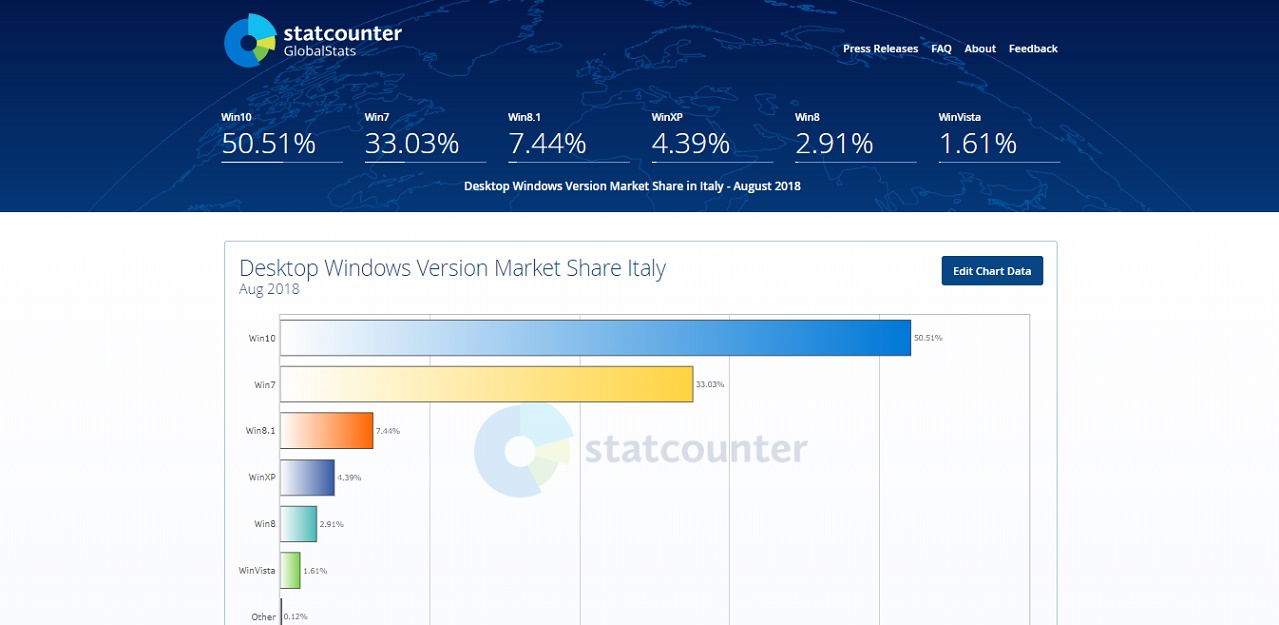This screenshot has width=1279, height=625.
Task: Click the green WinVista chart bar
Action: coord(290,570)
